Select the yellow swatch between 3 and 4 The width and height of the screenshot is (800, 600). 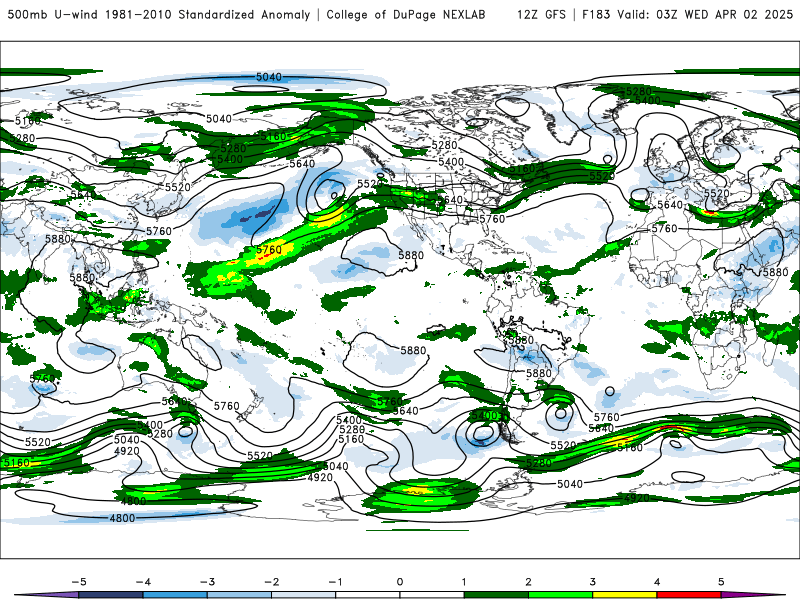click(624, 595)
